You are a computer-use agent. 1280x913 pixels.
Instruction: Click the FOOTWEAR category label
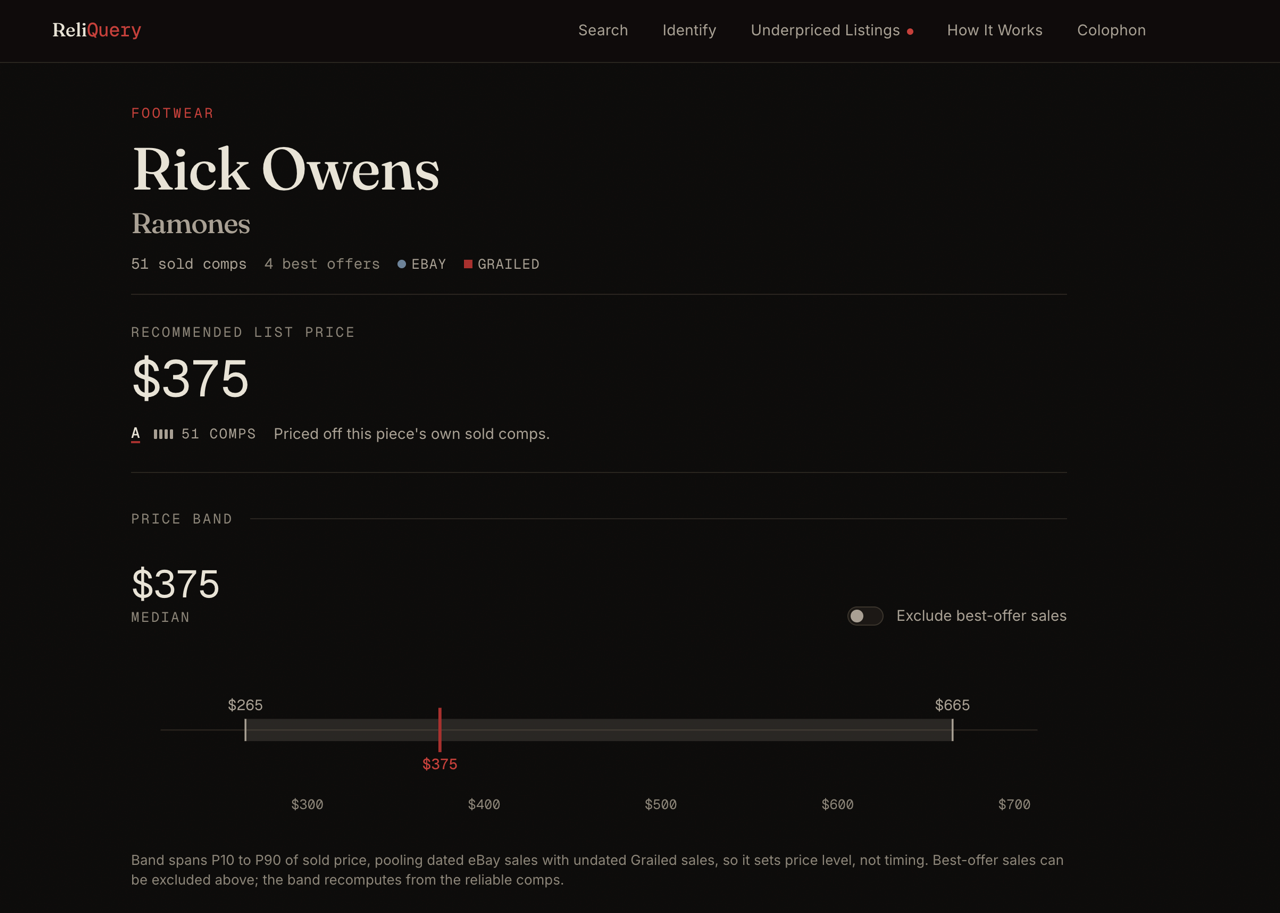point(173,113)
